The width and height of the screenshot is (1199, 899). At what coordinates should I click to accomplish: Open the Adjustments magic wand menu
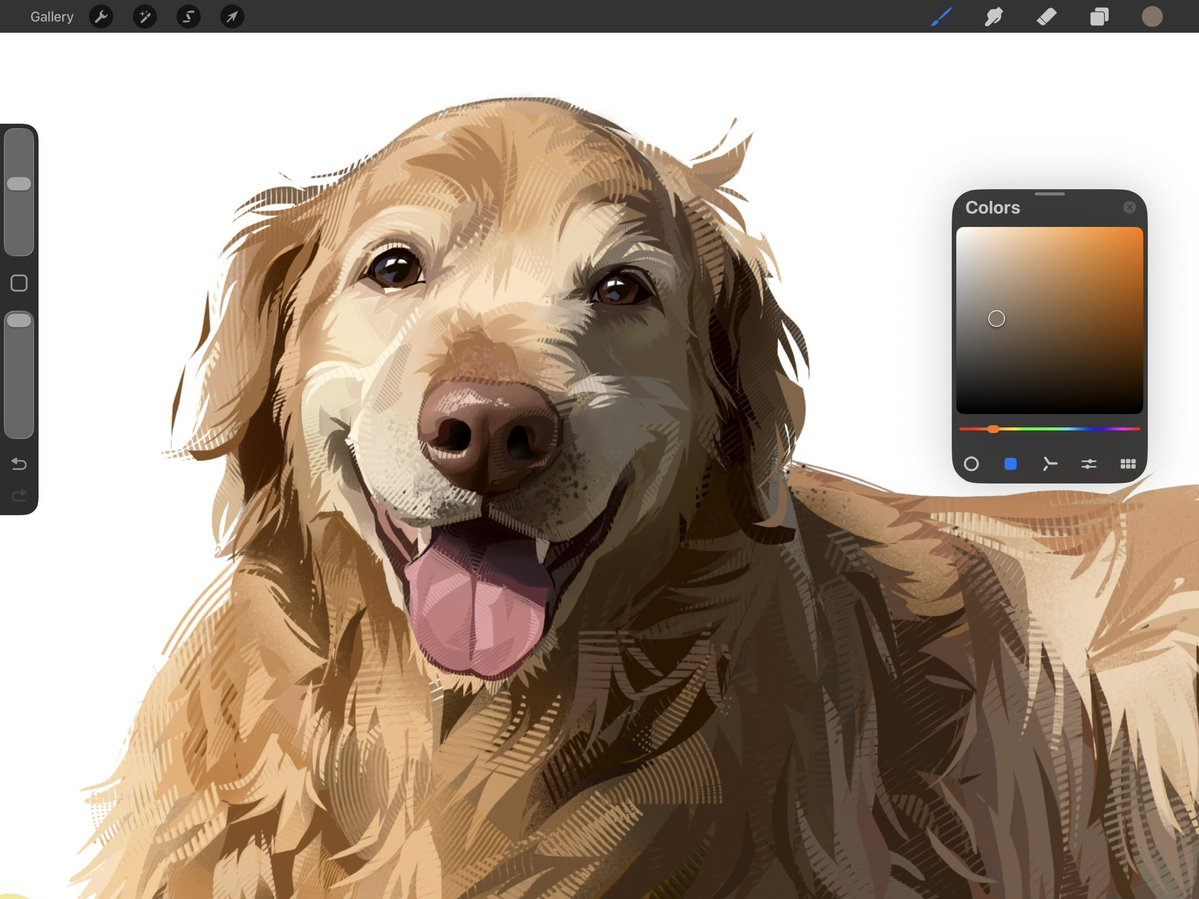(145, 16)
